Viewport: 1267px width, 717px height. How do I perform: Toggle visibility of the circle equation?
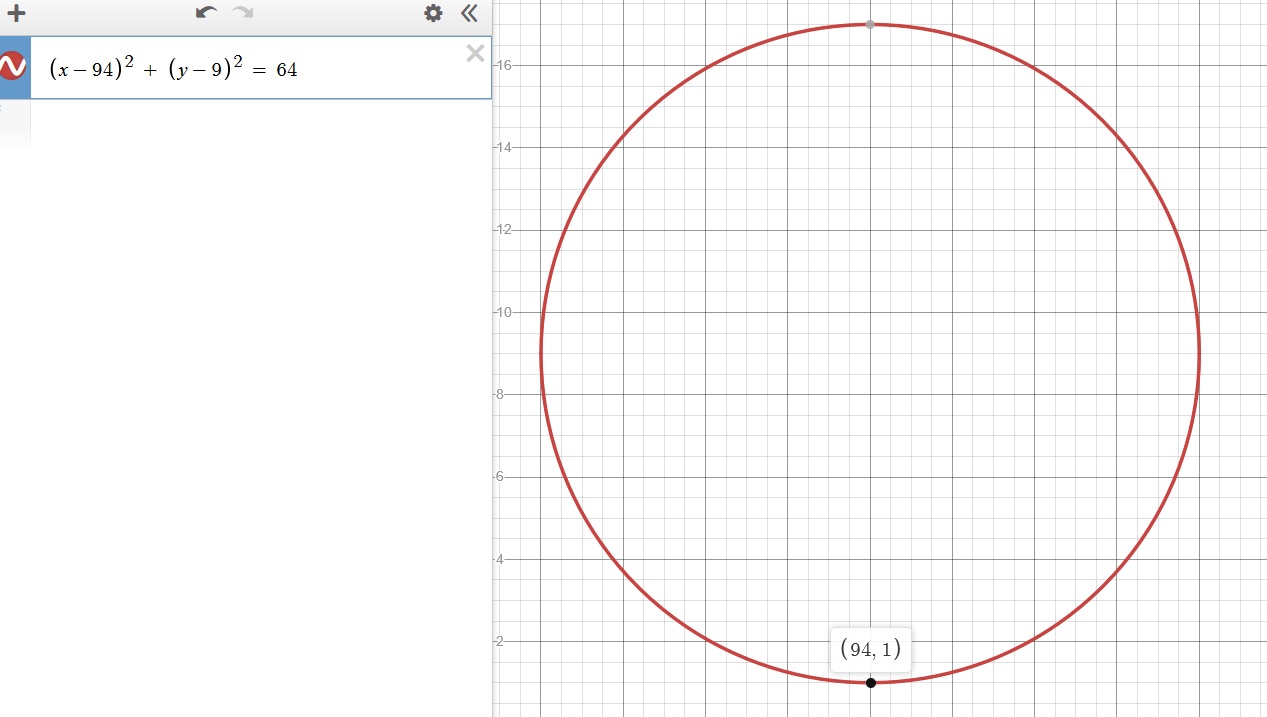point(13,67)
